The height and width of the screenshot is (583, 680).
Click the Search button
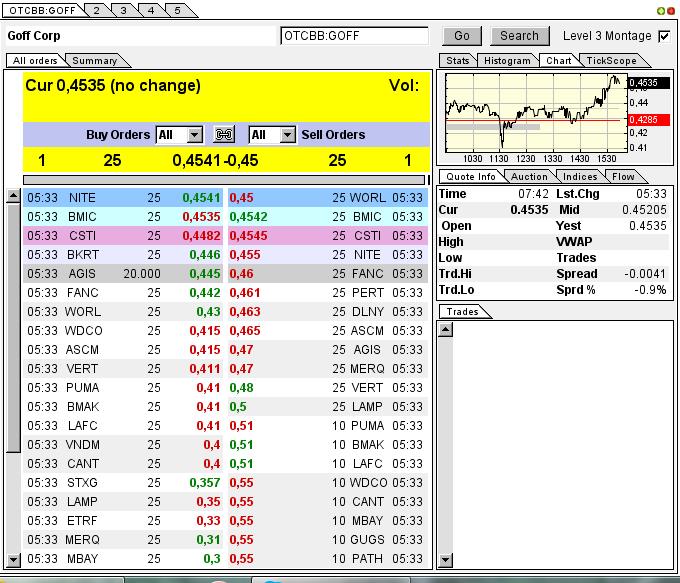pyautogui.click(x=520, y=36)
